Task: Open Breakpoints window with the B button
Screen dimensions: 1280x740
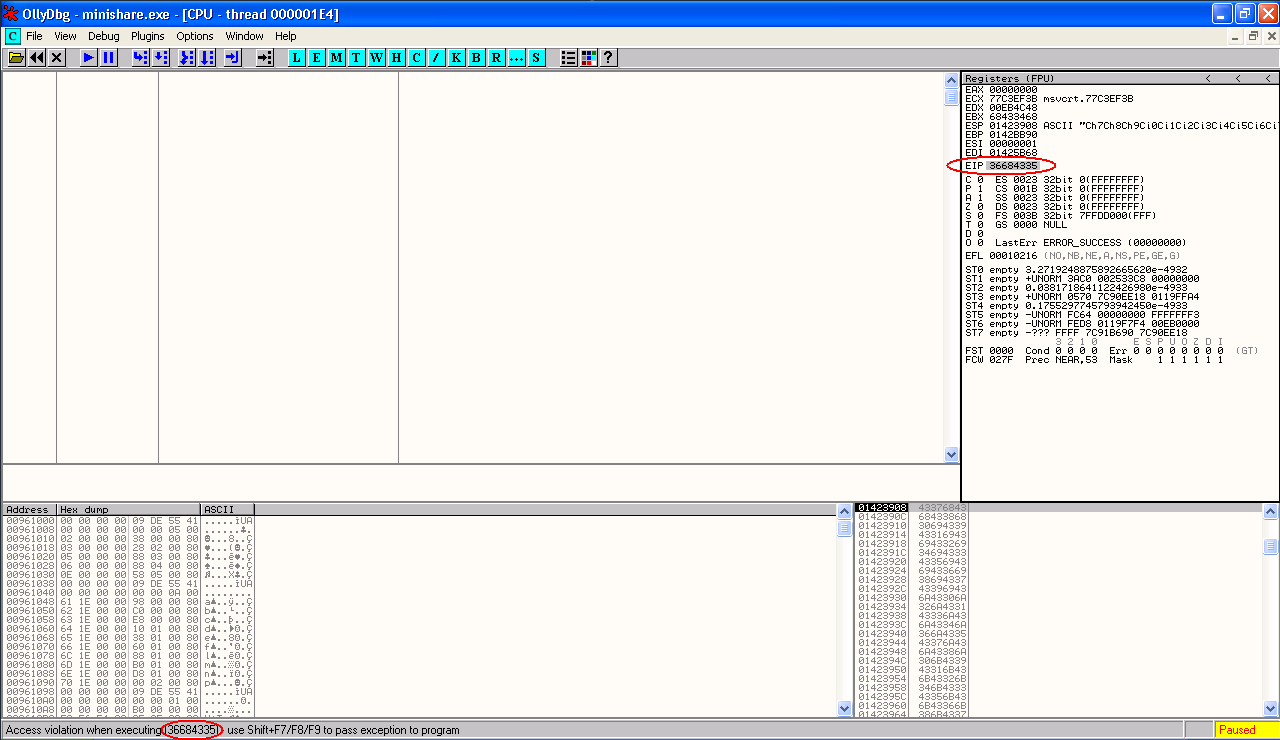Action: (x=477, y=58)
